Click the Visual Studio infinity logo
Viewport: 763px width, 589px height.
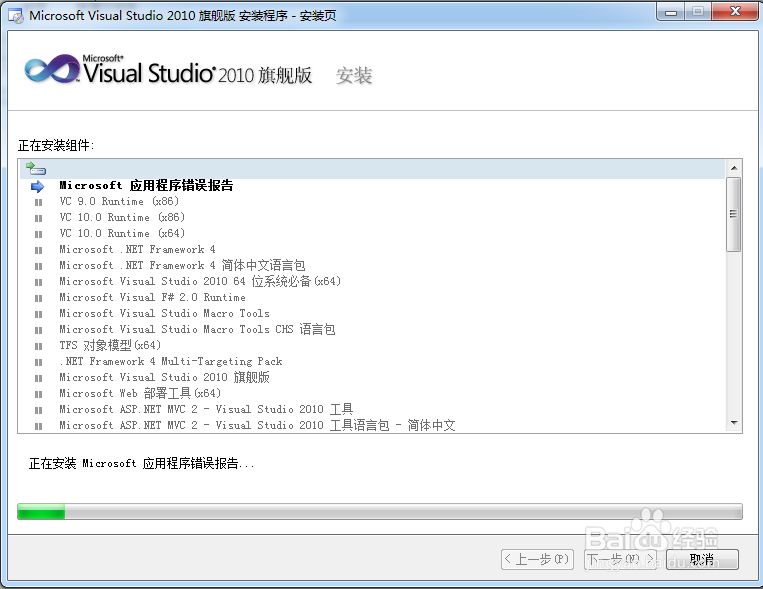pos(52,69)
